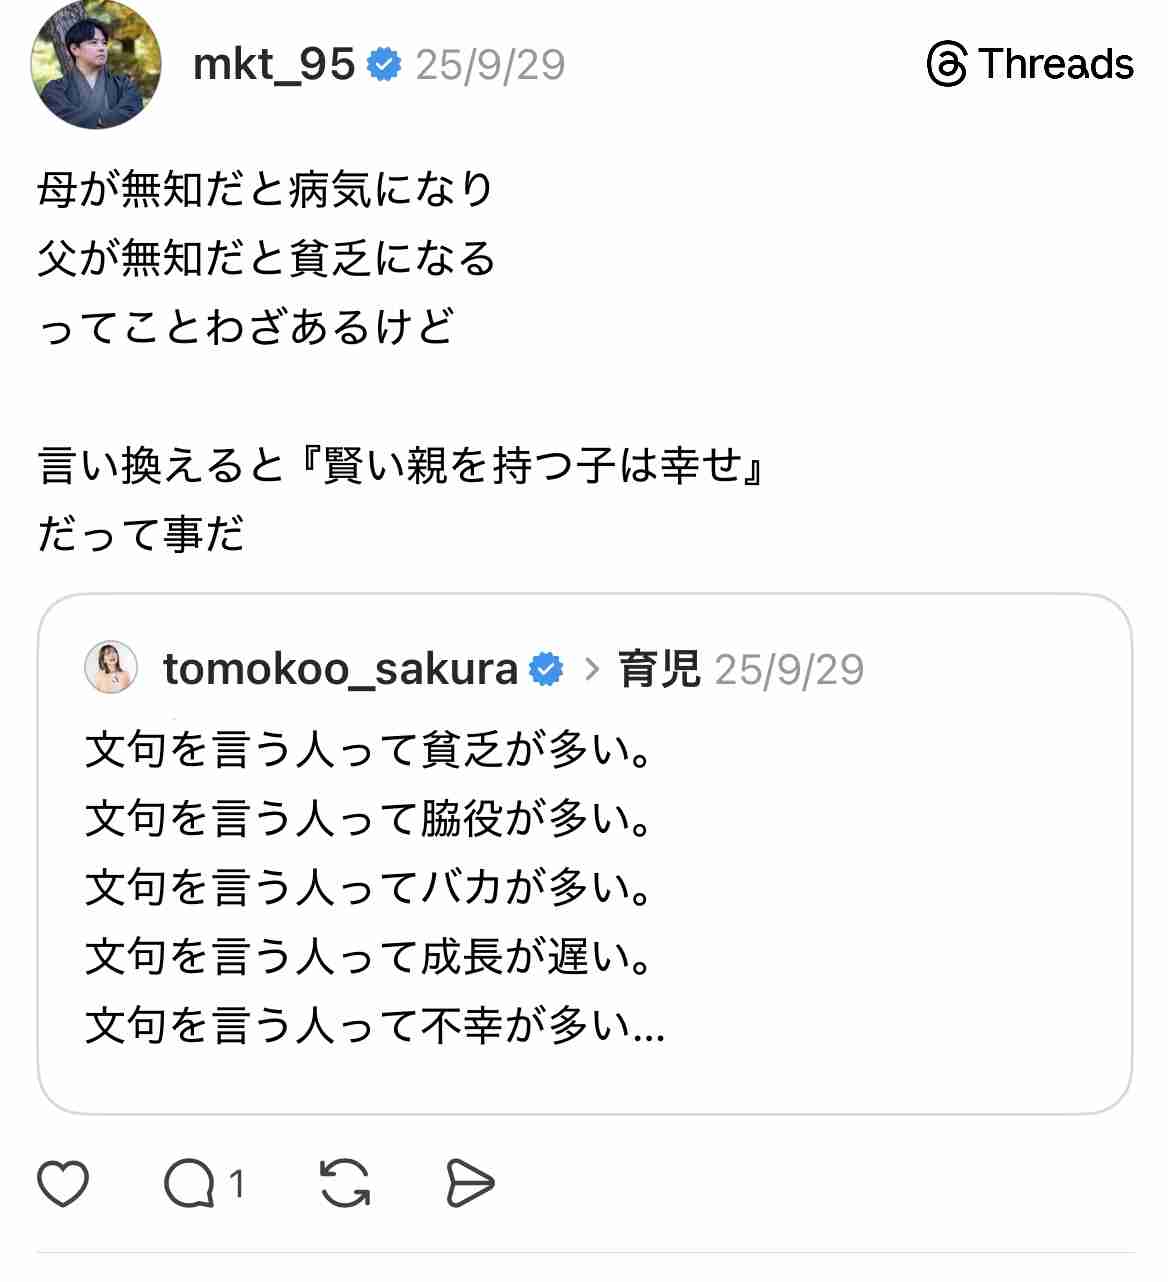View the reply count next to comment icon
The width and height of the screenshot is (1168, 1282).
pos(237,1184)
